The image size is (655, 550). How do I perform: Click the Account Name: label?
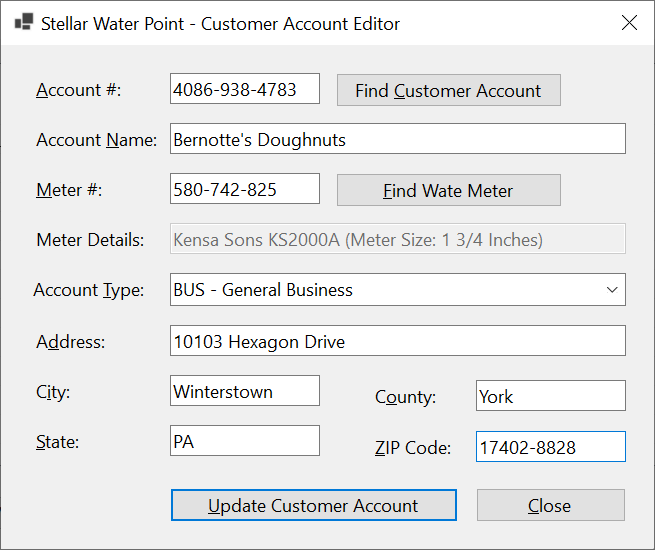click(96, 140)
